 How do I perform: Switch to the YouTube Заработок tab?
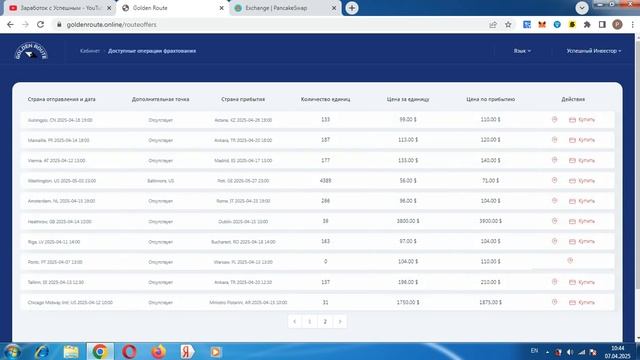click(60, 8)
